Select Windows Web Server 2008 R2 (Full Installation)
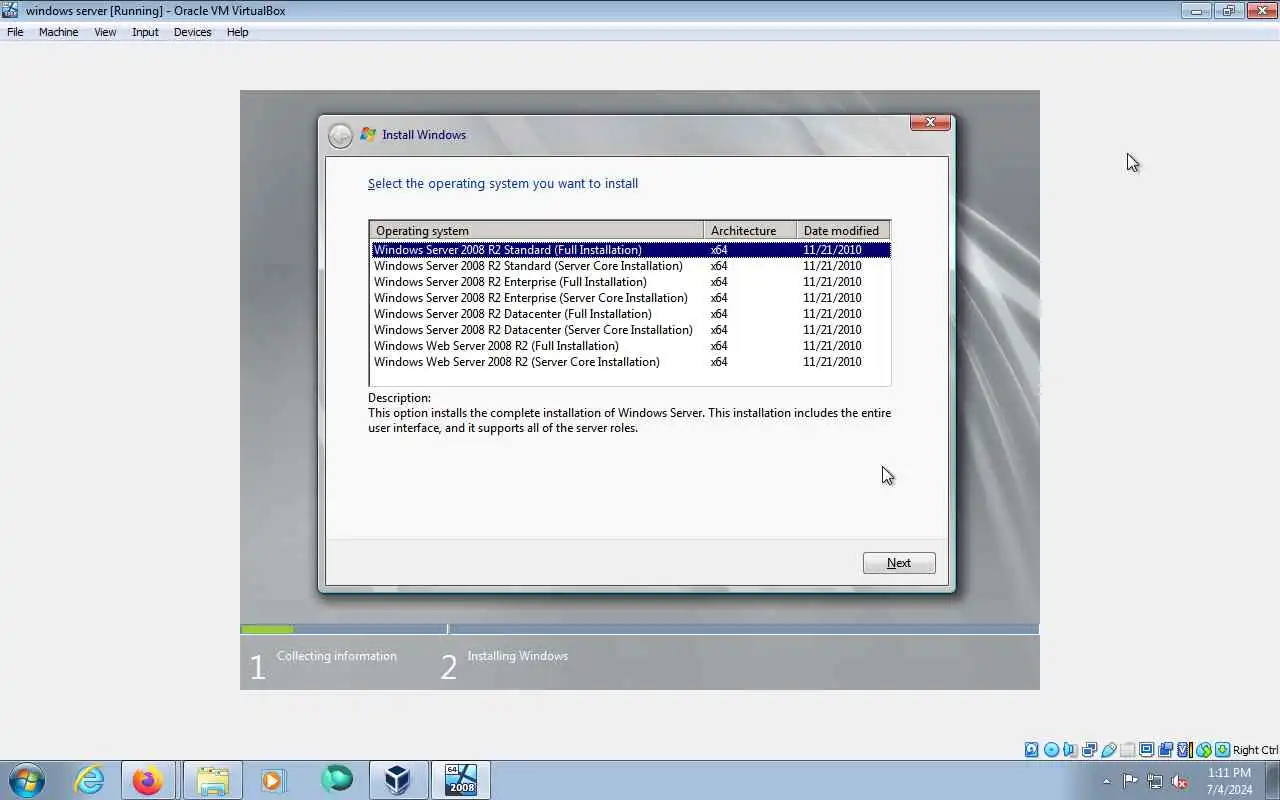1280x800 pixels. point(631,346)
